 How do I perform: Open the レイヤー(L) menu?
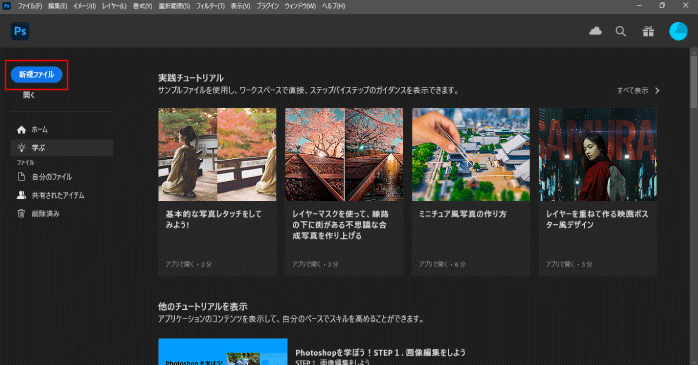pyautogui.click(x=114, y=6)
